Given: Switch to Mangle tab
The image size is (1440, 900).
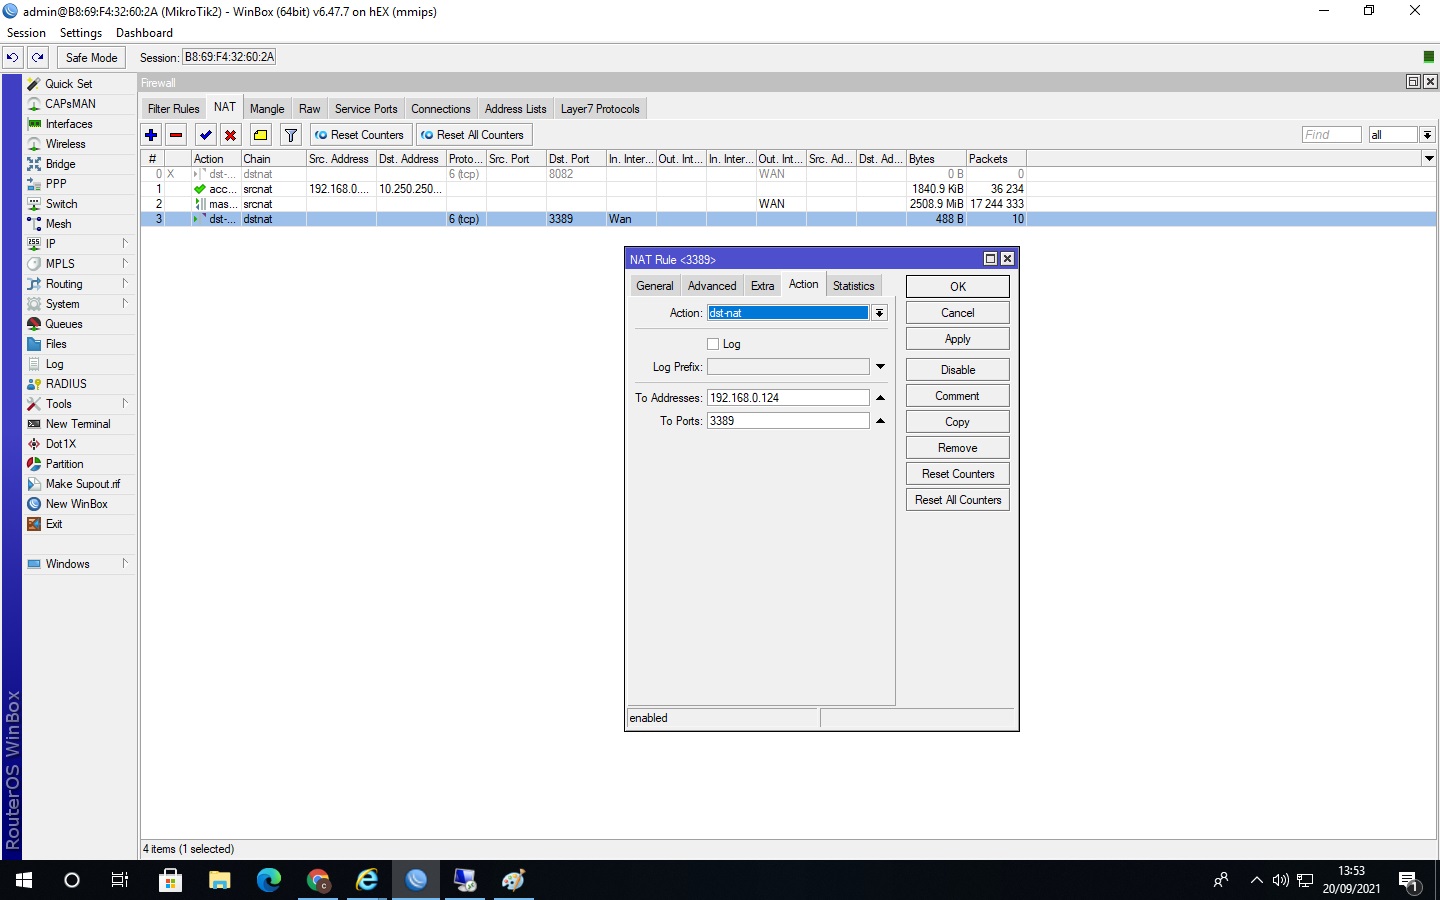Looking at the screenshot, I should [x=267, y=109].
